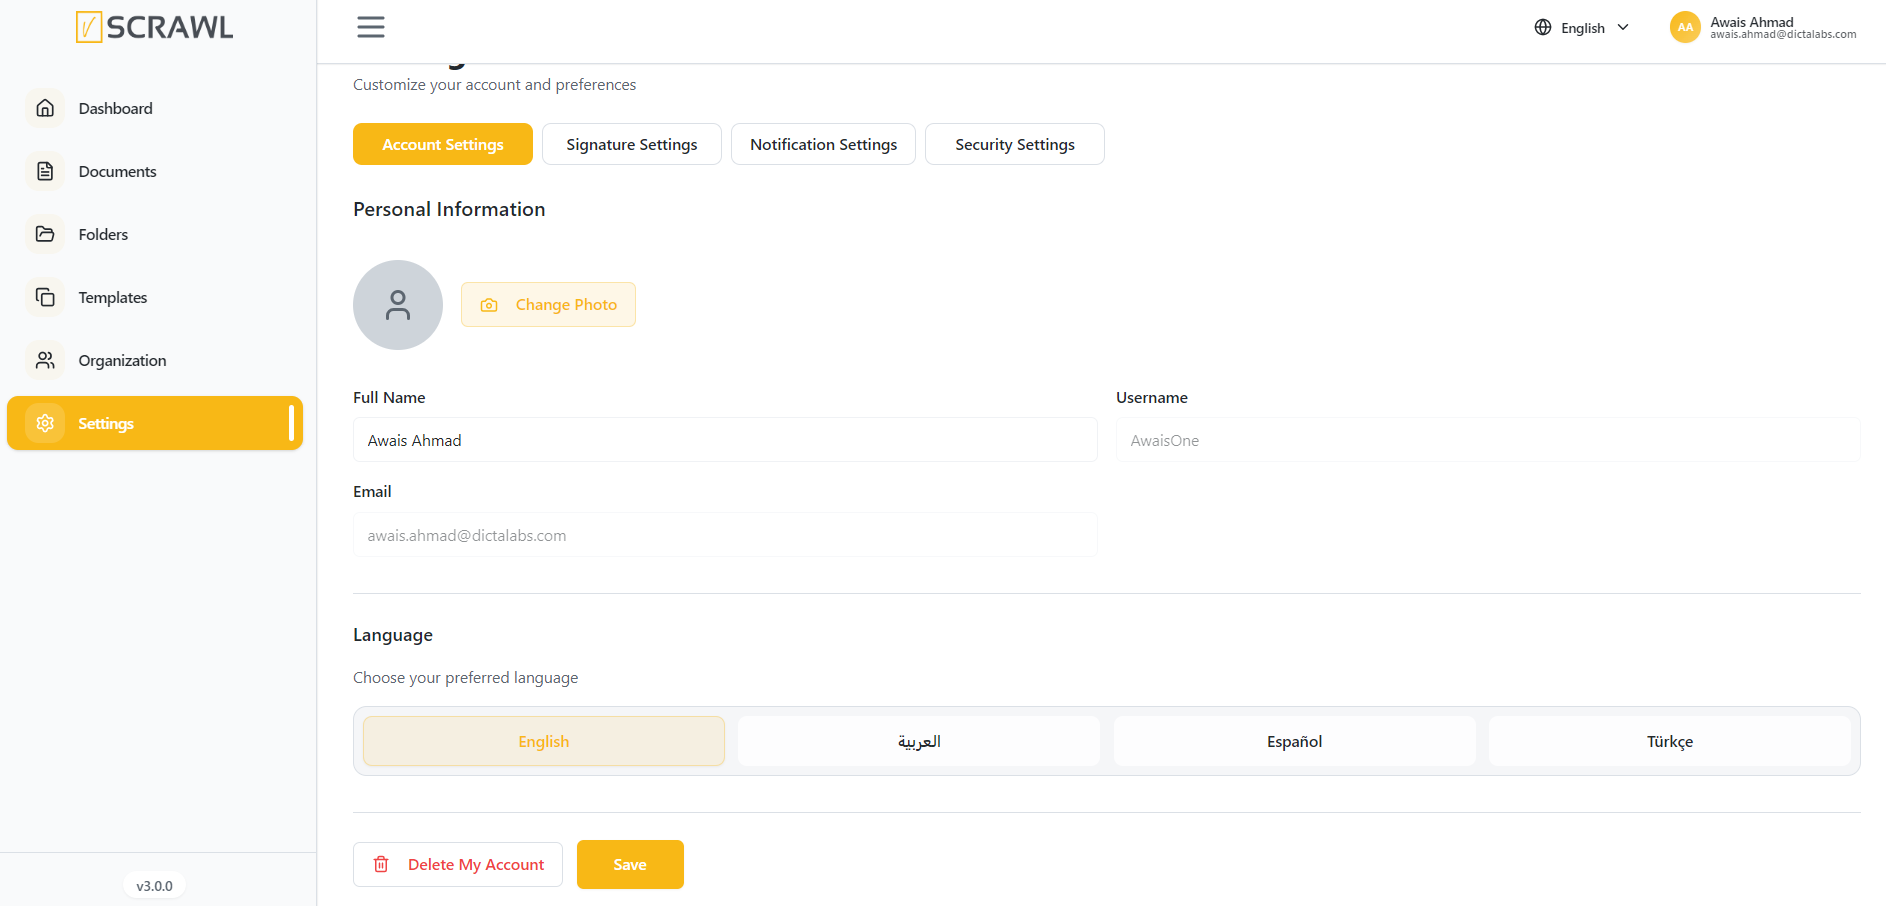Click the v3.0.0 version badge
1886x906 pixels.
click(x=155, y=886)
